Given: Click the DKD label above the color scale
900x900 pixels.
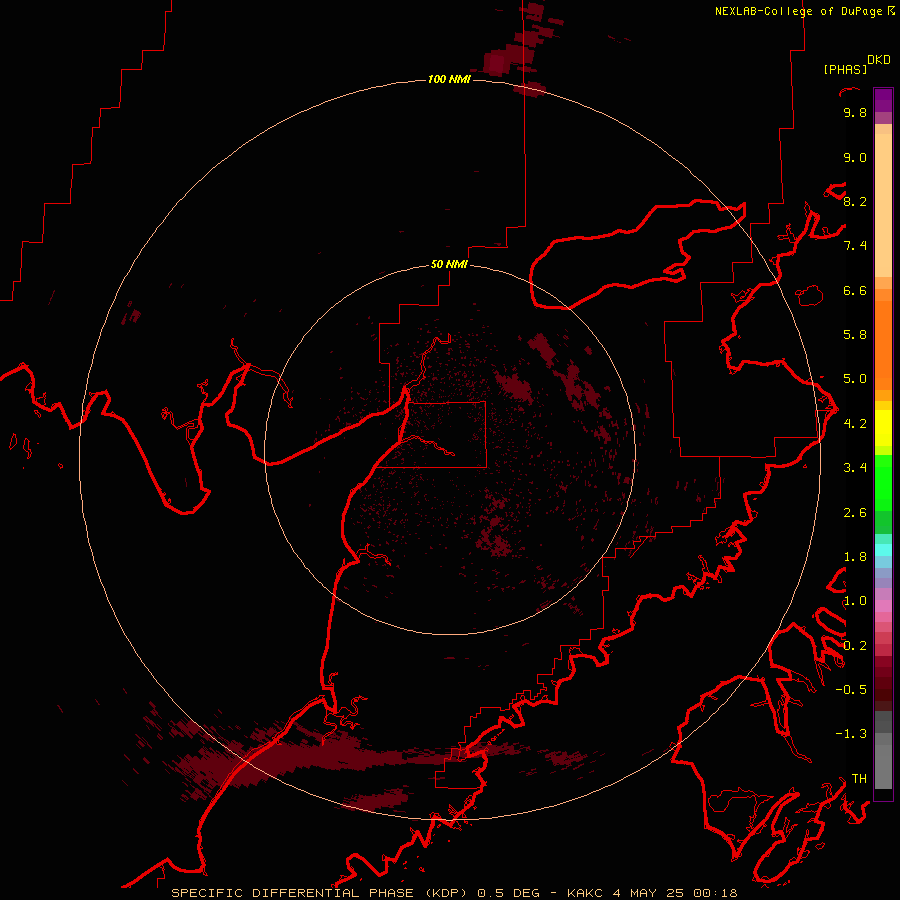Looking at the screenshot, I should click(x=878, y=60).
